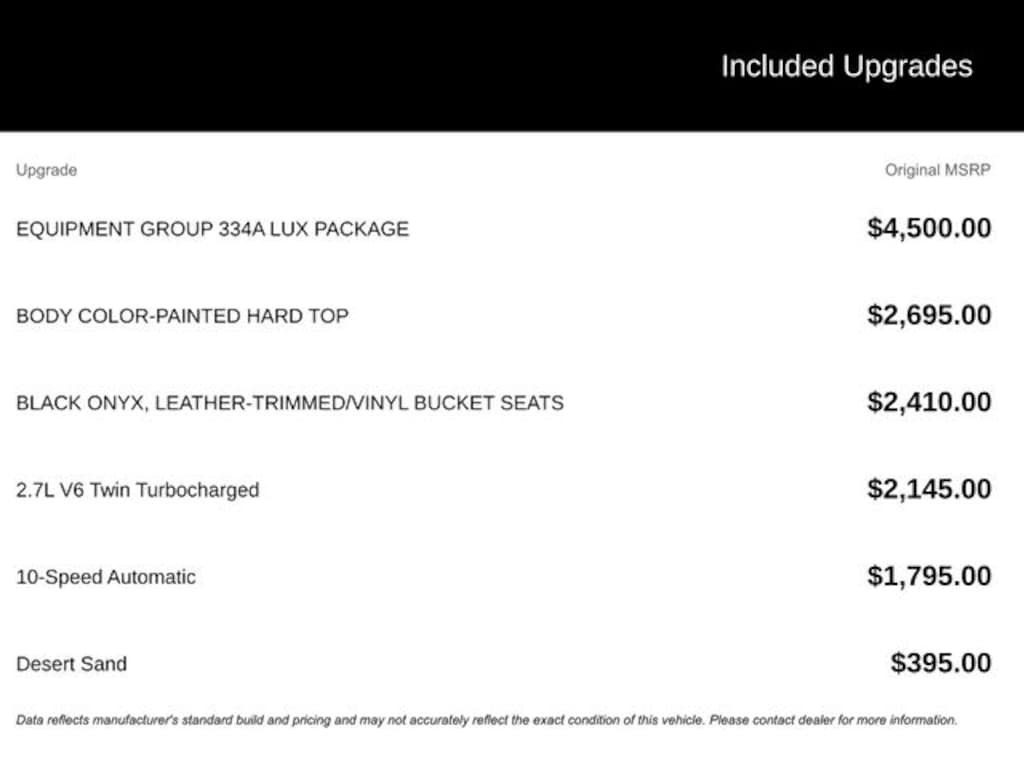Click the Upgrade column header

(46, 170)
